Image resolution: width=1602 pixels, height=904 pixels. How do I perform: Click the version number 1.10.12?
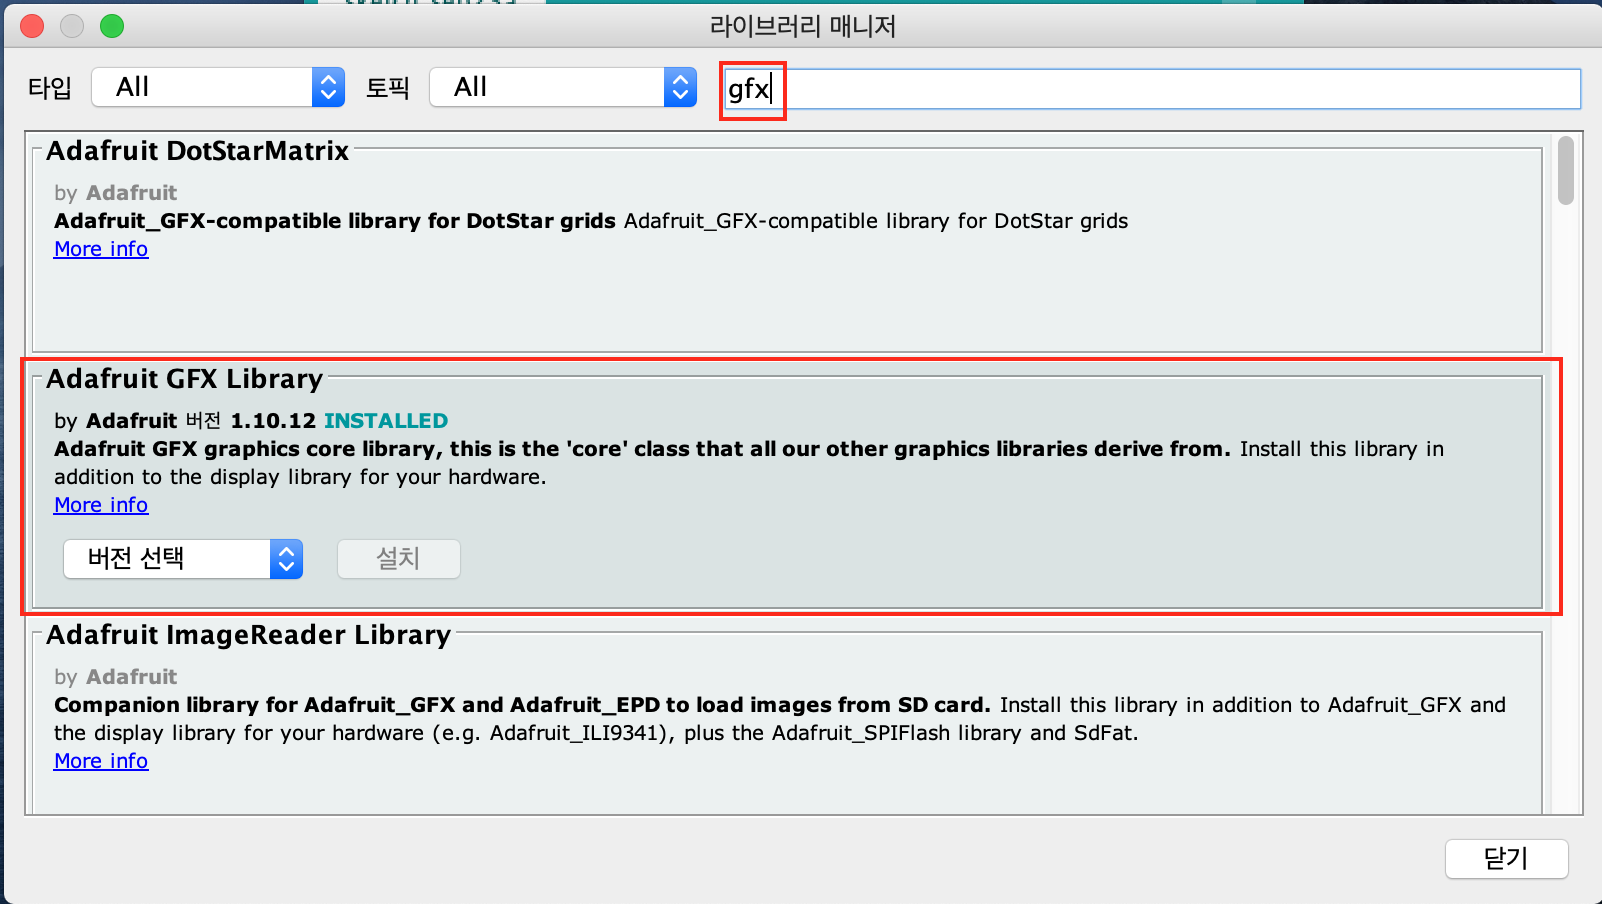pyautogui.click(x=273, y=421)
